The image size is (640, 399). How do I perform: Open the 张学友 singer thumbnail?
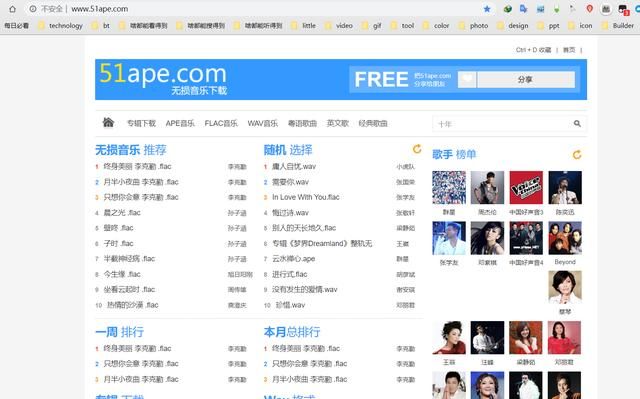click(449, 238)
